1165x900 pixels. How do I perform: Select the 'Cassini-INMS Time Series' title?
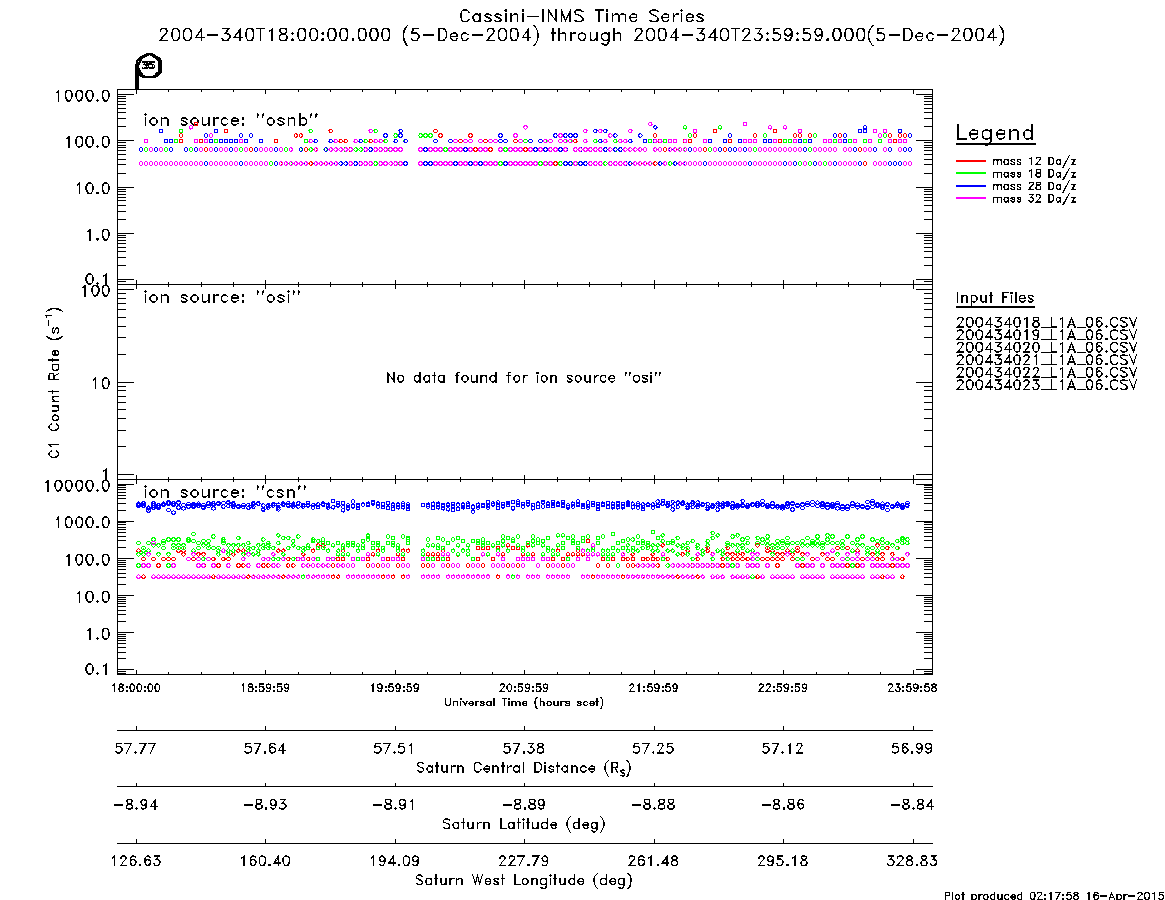[x=582, y=16]
